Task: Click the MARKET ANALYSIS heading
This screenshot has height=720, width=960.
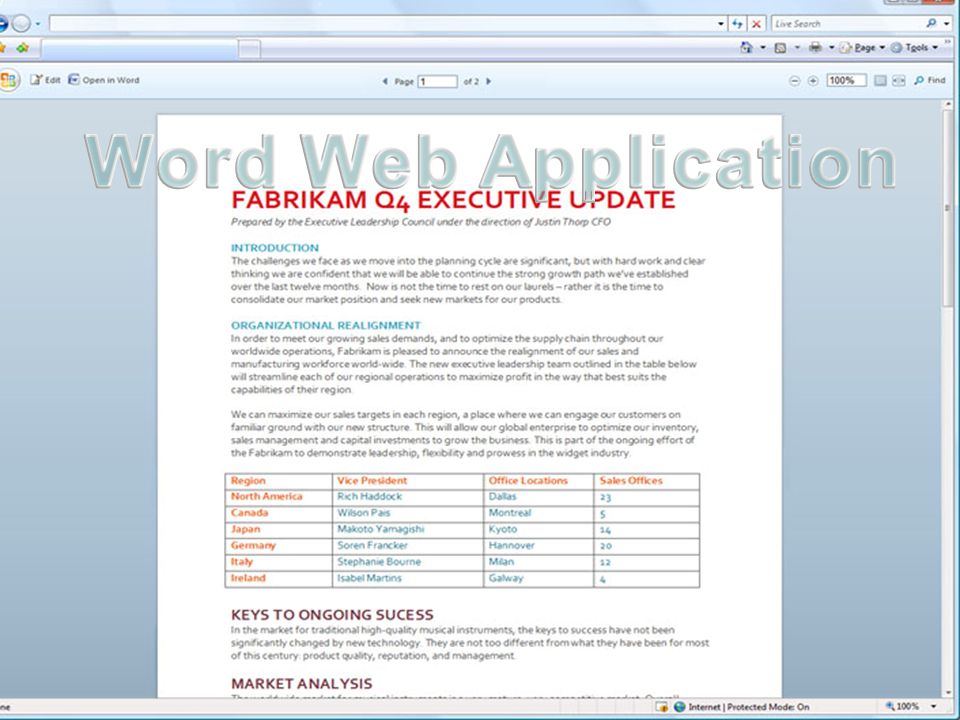Action: [x=301, y=683]
